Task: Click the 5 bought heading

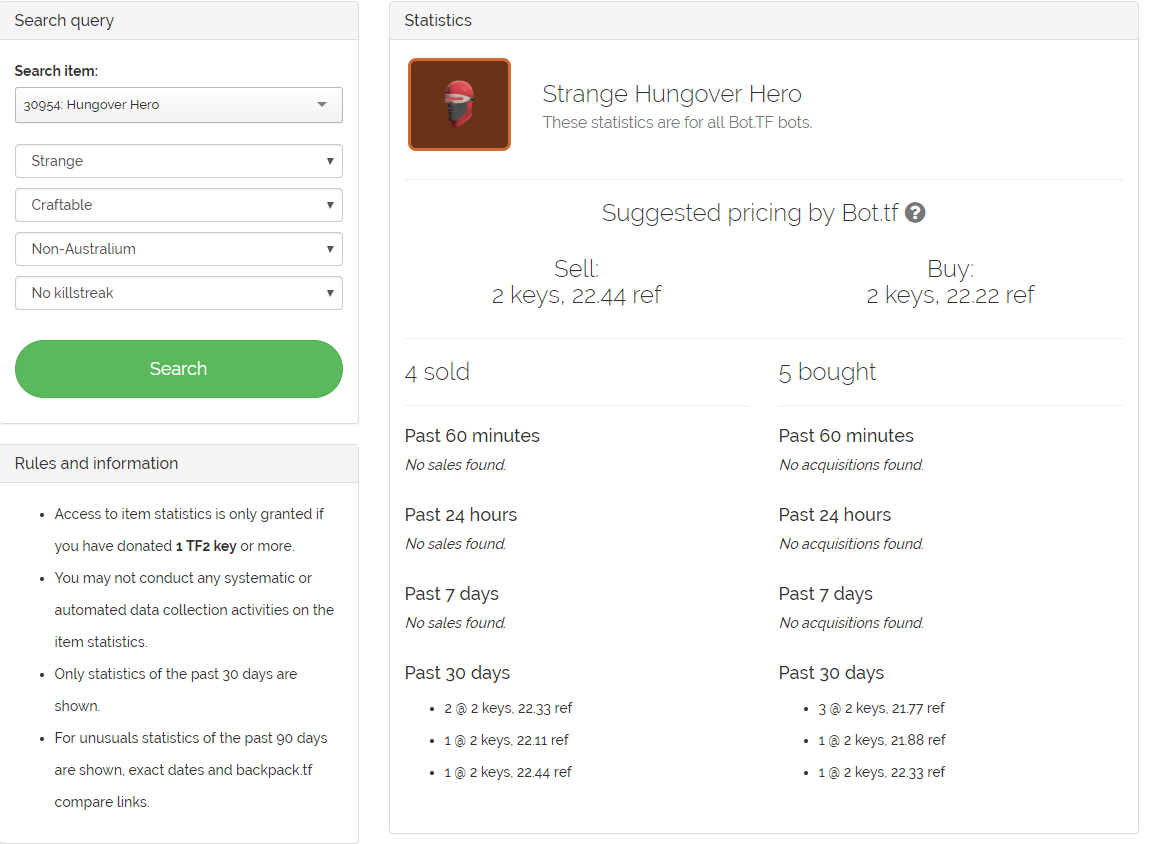Action: [x=827, y=372]
